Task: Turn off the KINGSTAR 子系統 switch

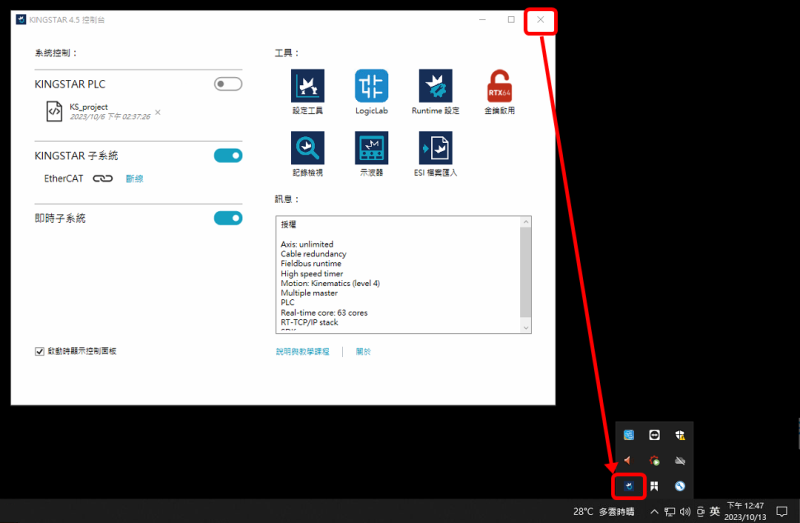Action: [x=228, y=156]
